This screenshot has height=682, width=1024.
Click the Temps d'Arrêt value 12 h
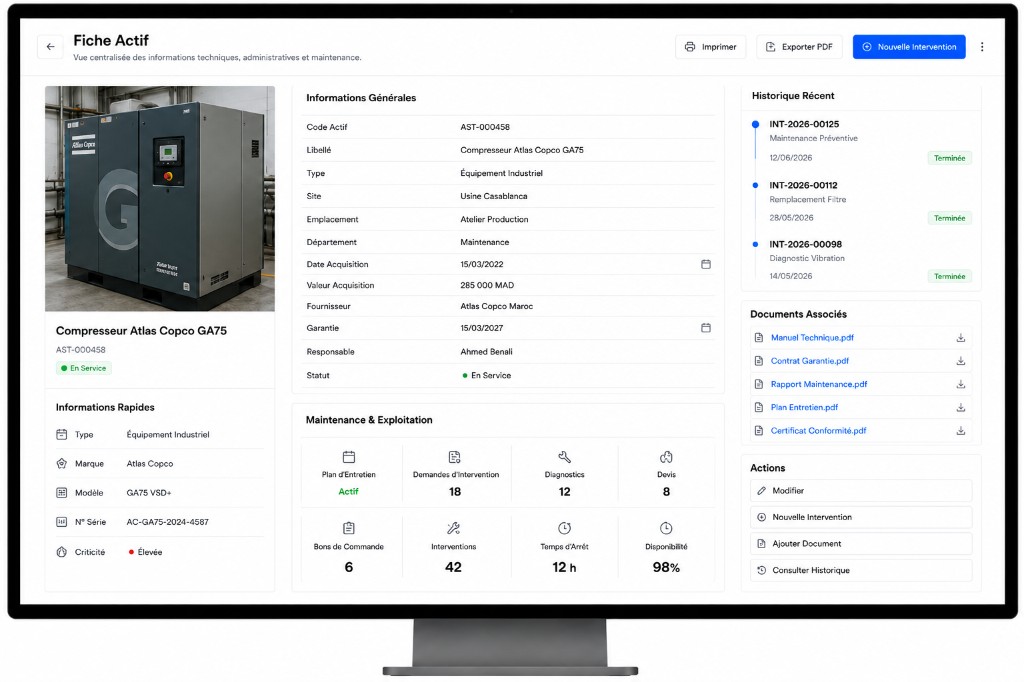pos(564,568)
